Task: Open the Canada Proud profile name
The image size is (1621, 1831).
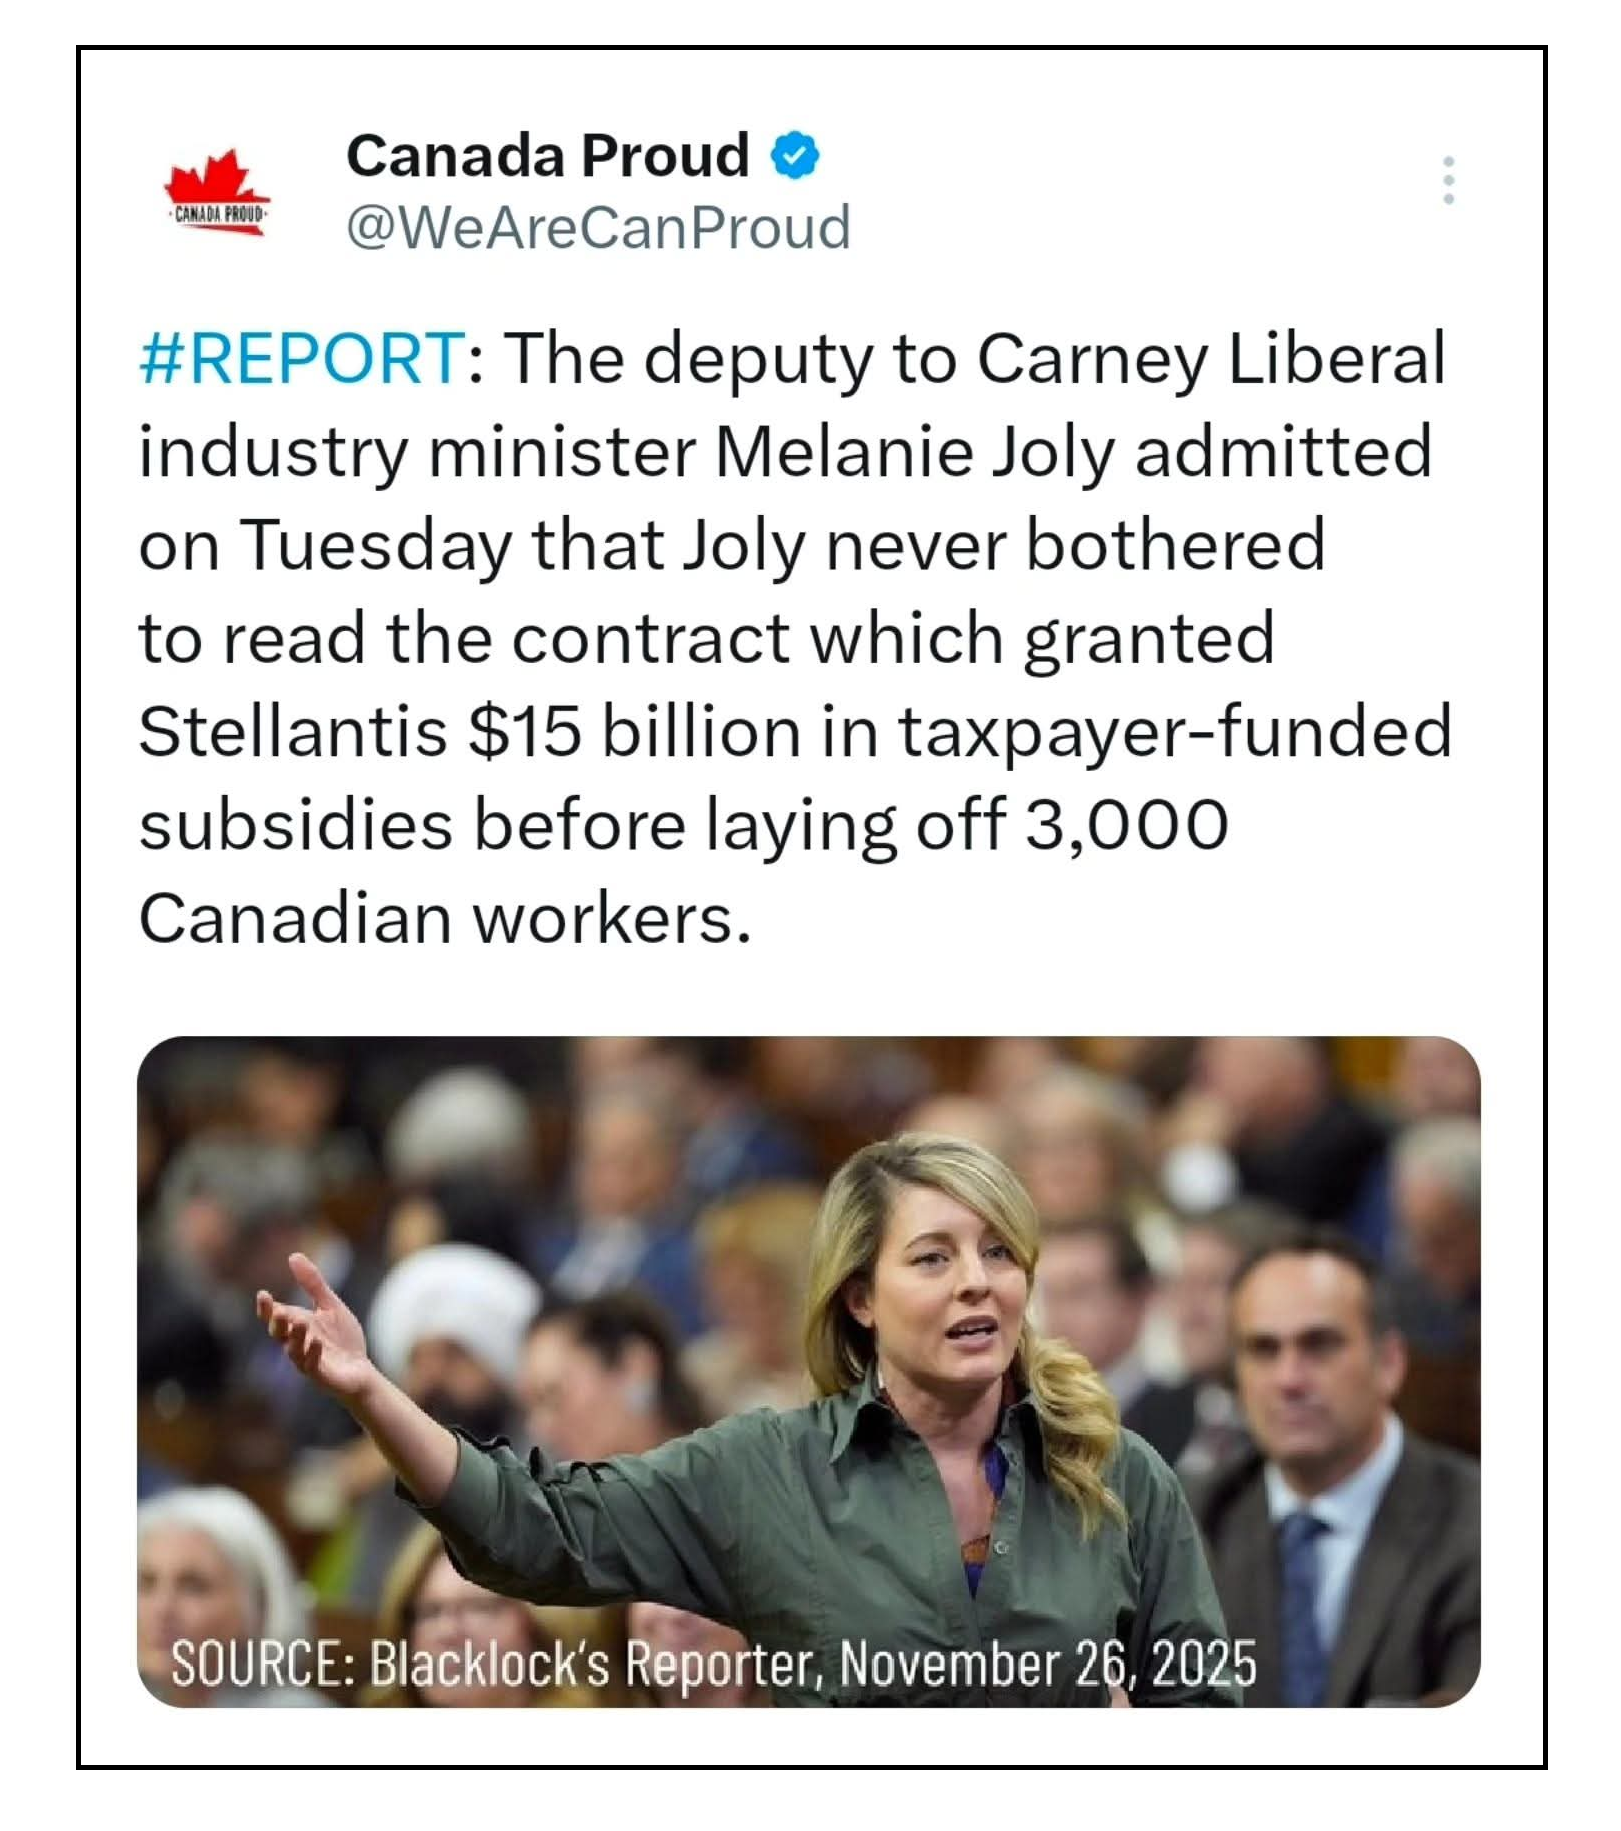Action: pos(547,156)
